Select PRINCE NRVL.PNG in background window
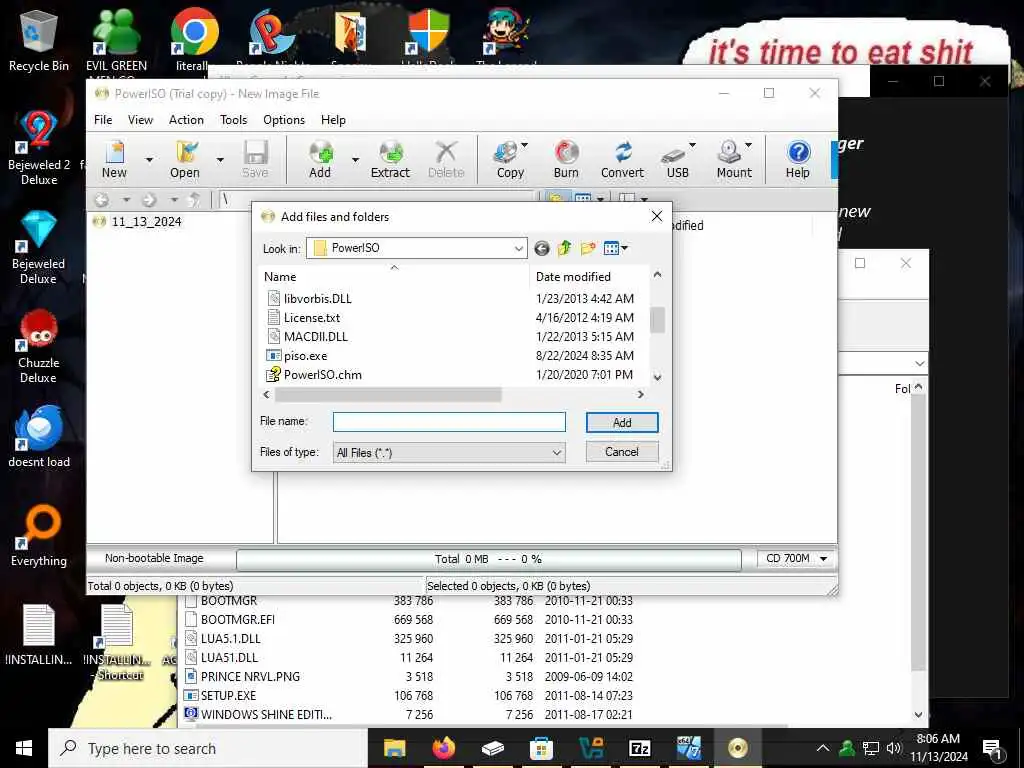Viewport: 1024px width, 768px height. pyautogui.click(x=250, y=677)
